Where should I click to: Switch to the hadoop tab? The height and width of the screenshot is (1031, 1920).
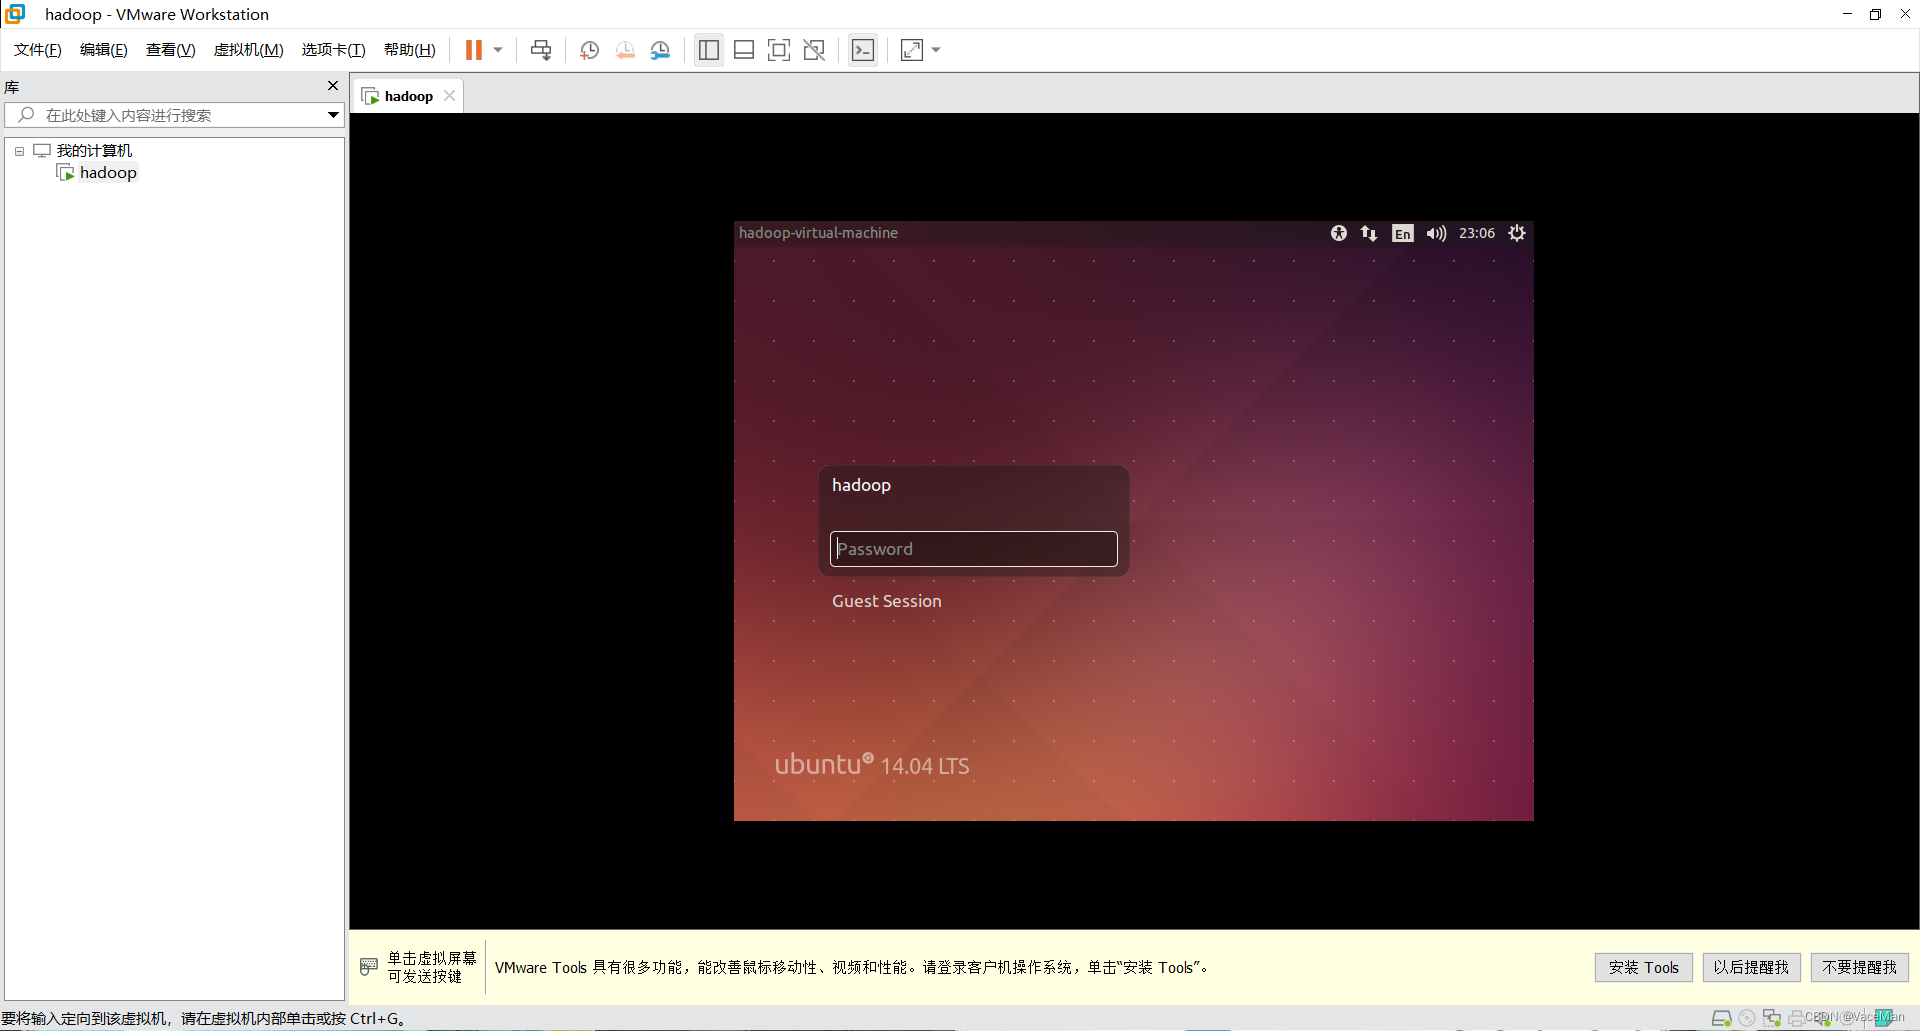(x=407, y=95)
